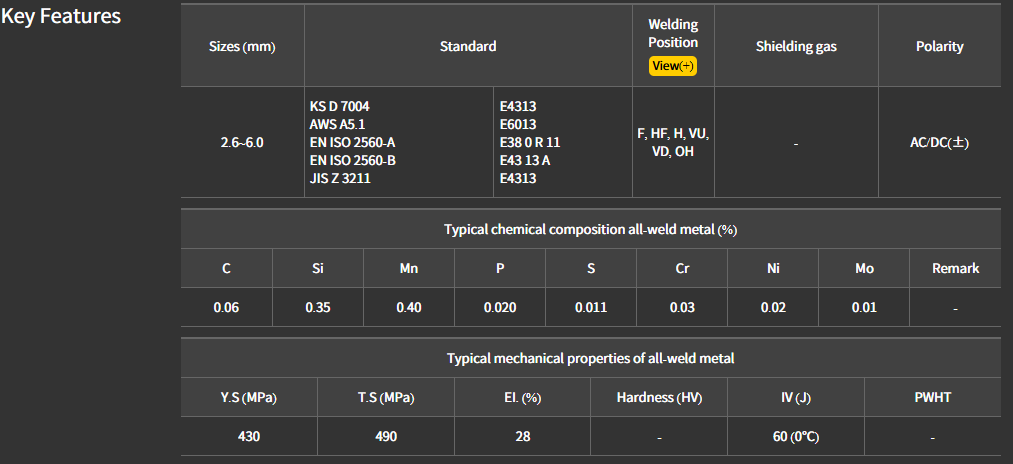The width and height of the screenshot is (1013, 464).
Task: Click the AC/DC(±) polarity value
Action: point(939,143)
